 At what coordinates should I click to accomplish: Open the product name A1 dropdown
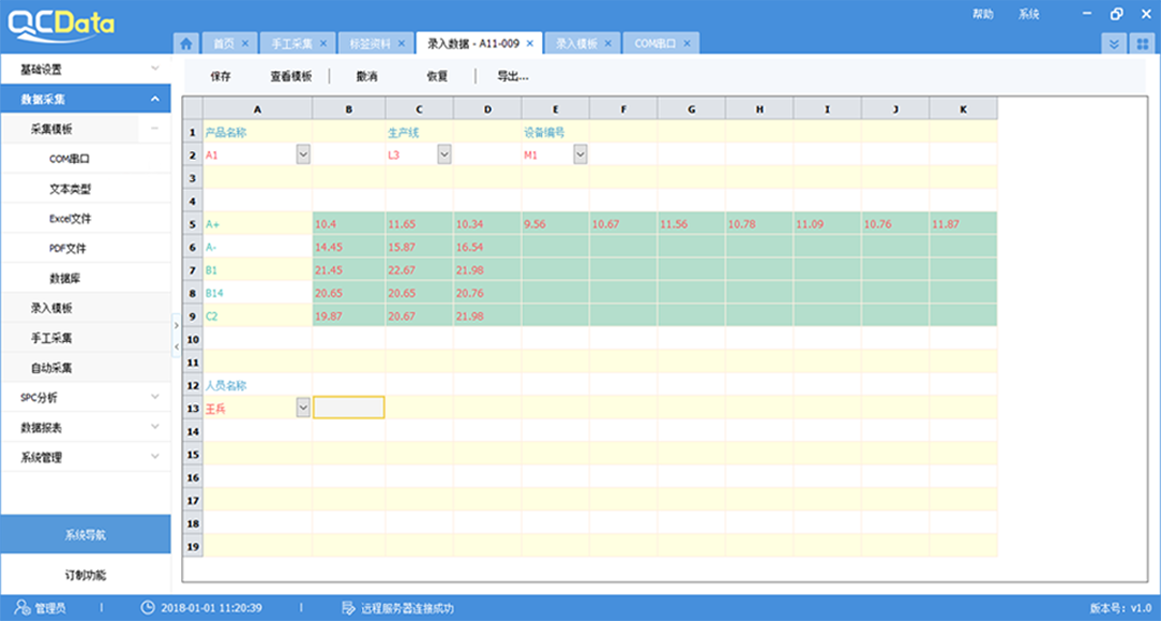tap(303, 154)
